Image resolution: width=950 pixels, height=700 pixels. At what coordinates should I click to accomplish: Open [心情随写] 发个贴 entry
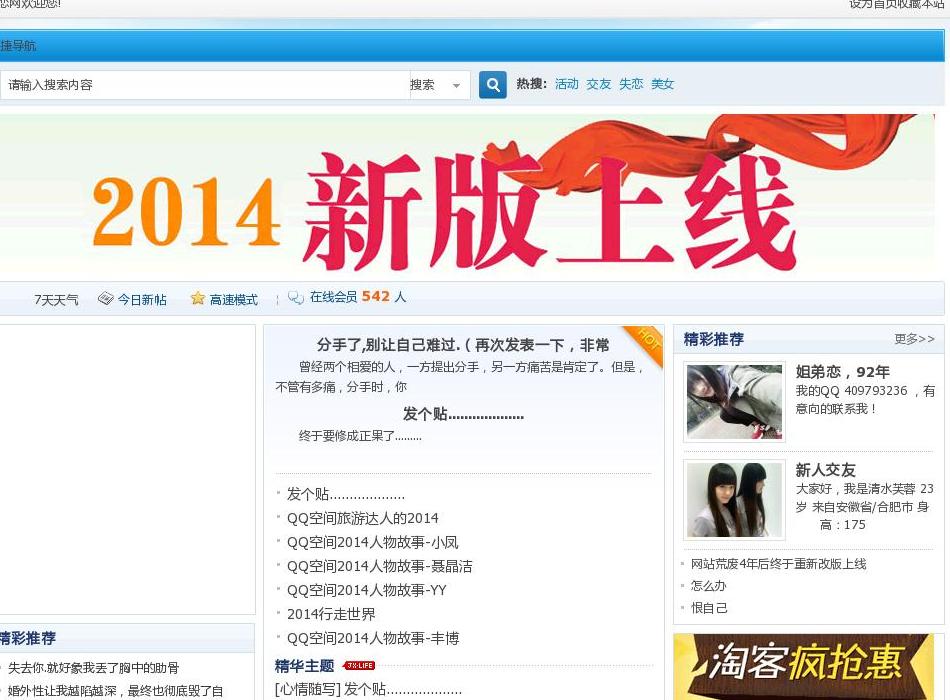click(x=368, y=689)
